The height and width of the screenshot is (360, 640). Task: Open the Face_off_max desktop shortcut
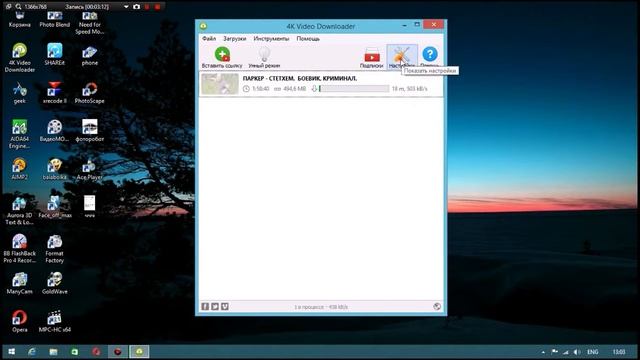(54, 207)
